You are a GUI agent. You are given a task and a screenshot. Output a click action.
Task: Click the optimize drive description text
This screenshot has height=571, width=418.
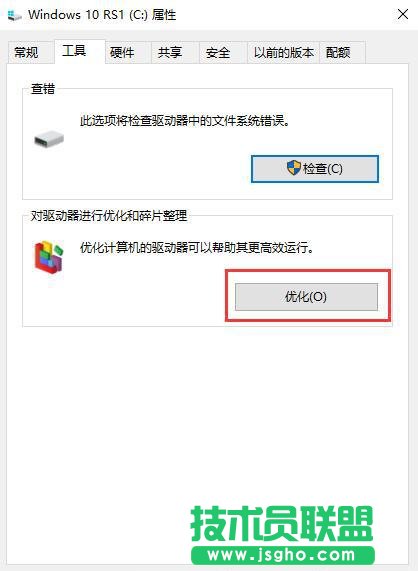coord(197,248)
